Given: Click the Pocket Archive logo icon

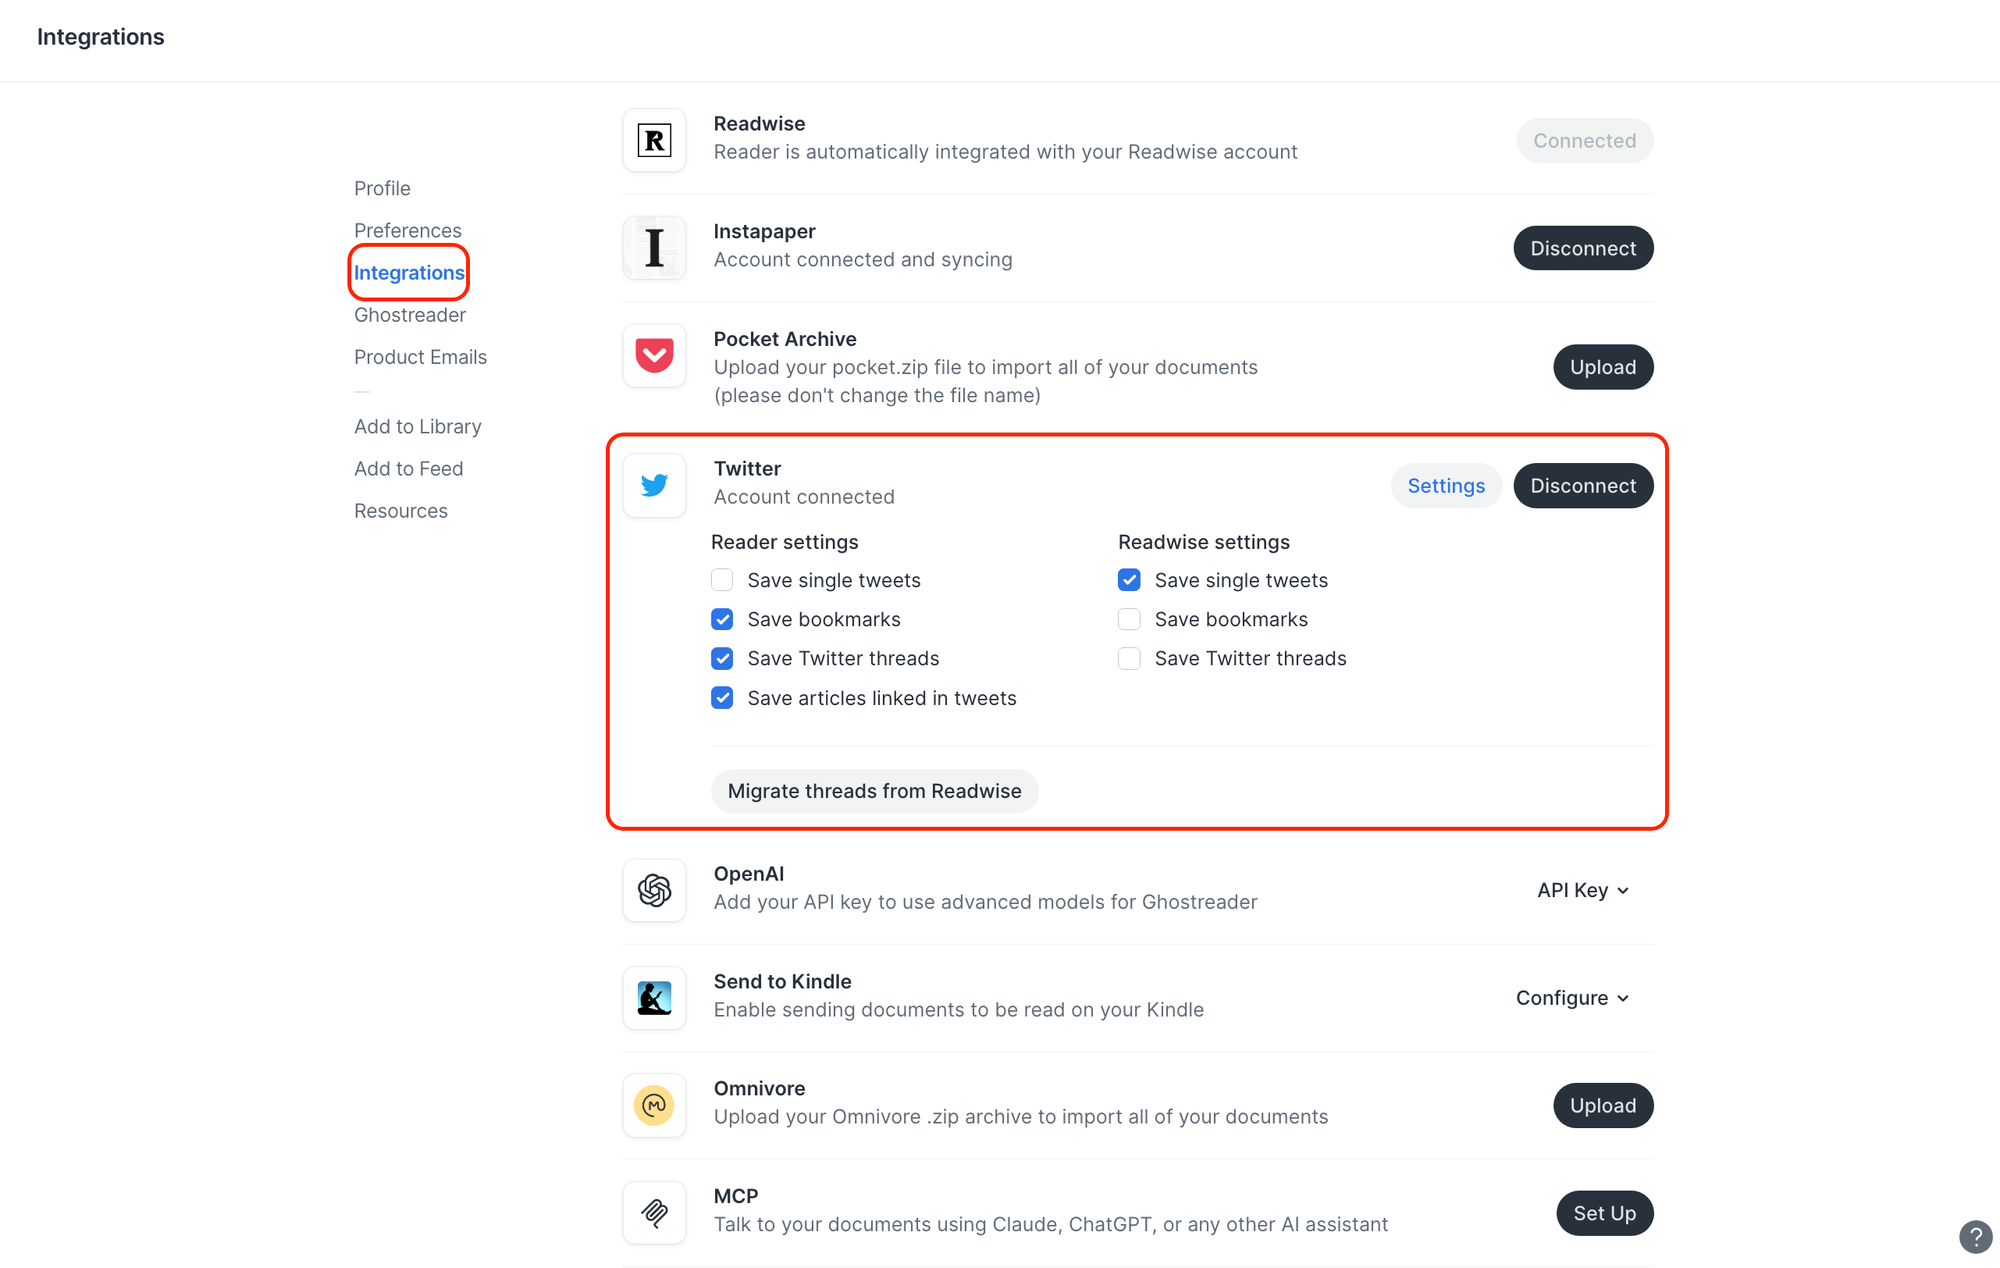Looking at the screenshot, I should (x=654, y=355).
